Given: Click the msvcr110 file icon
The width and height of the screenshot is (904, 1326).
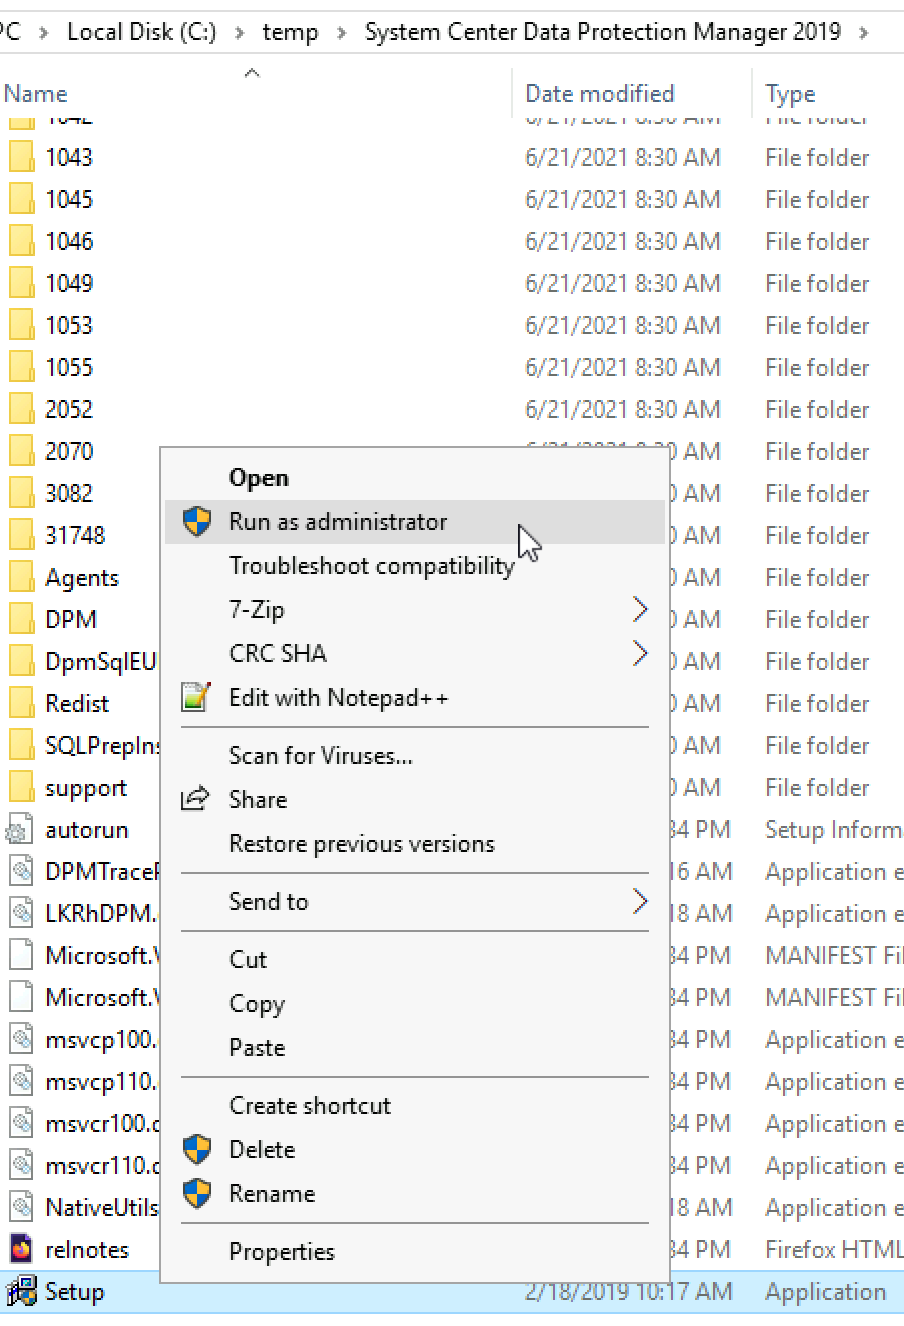Looking at the screenshot, I should (21, 1166).
